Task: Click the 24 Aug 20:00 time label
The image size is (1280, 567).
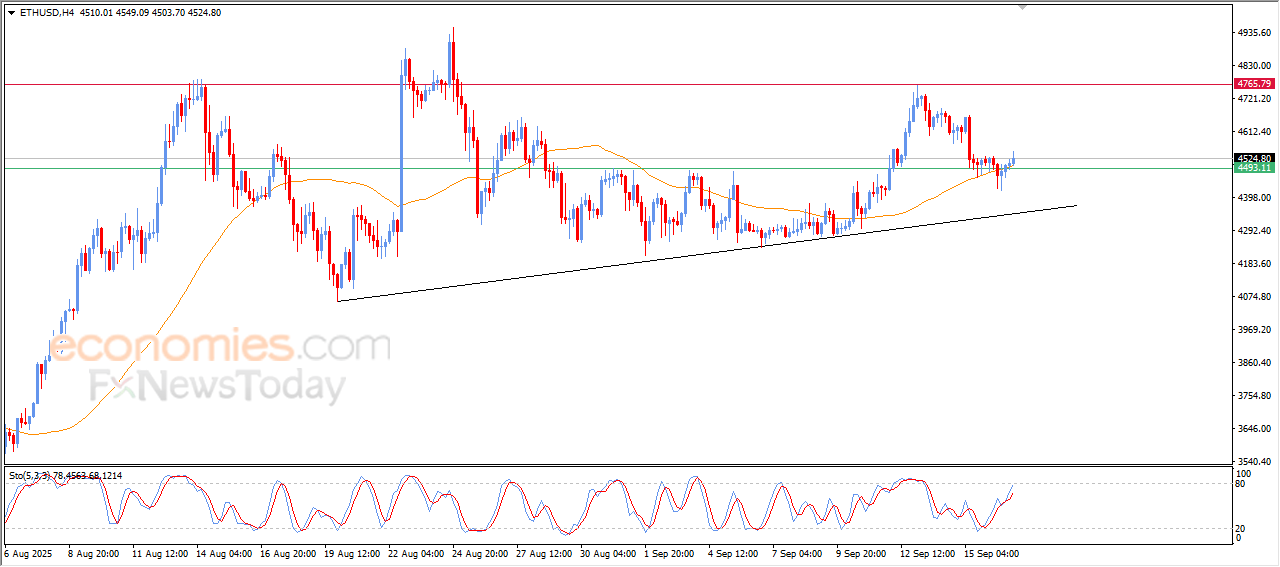Action: click(x=480, y=553)
